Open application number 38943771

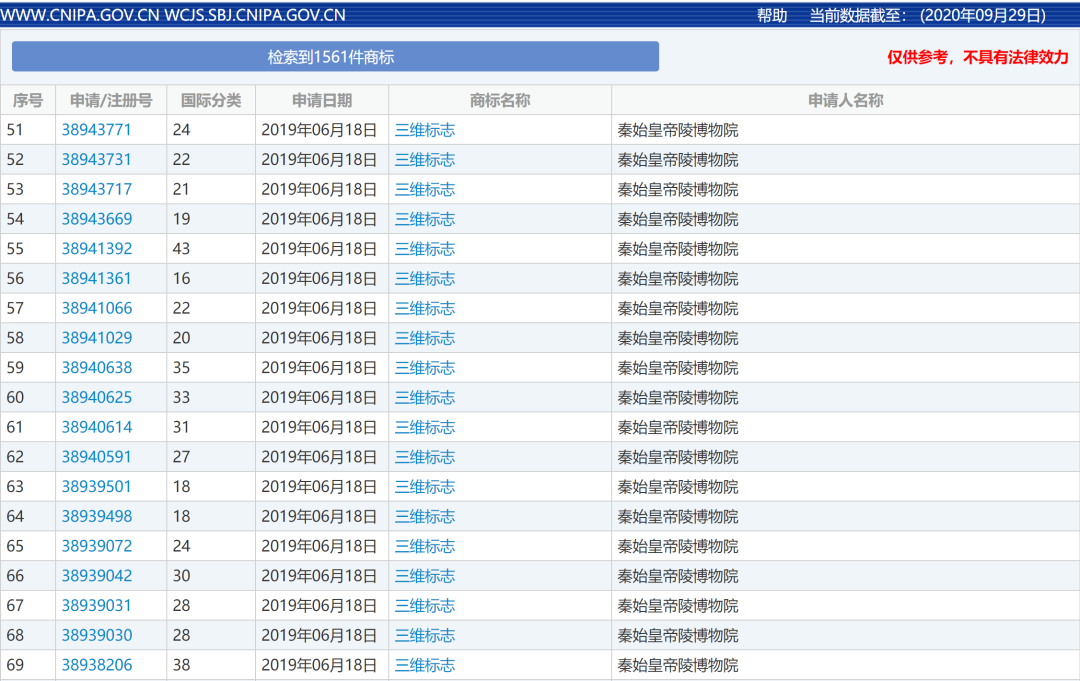tap(97, 130)
